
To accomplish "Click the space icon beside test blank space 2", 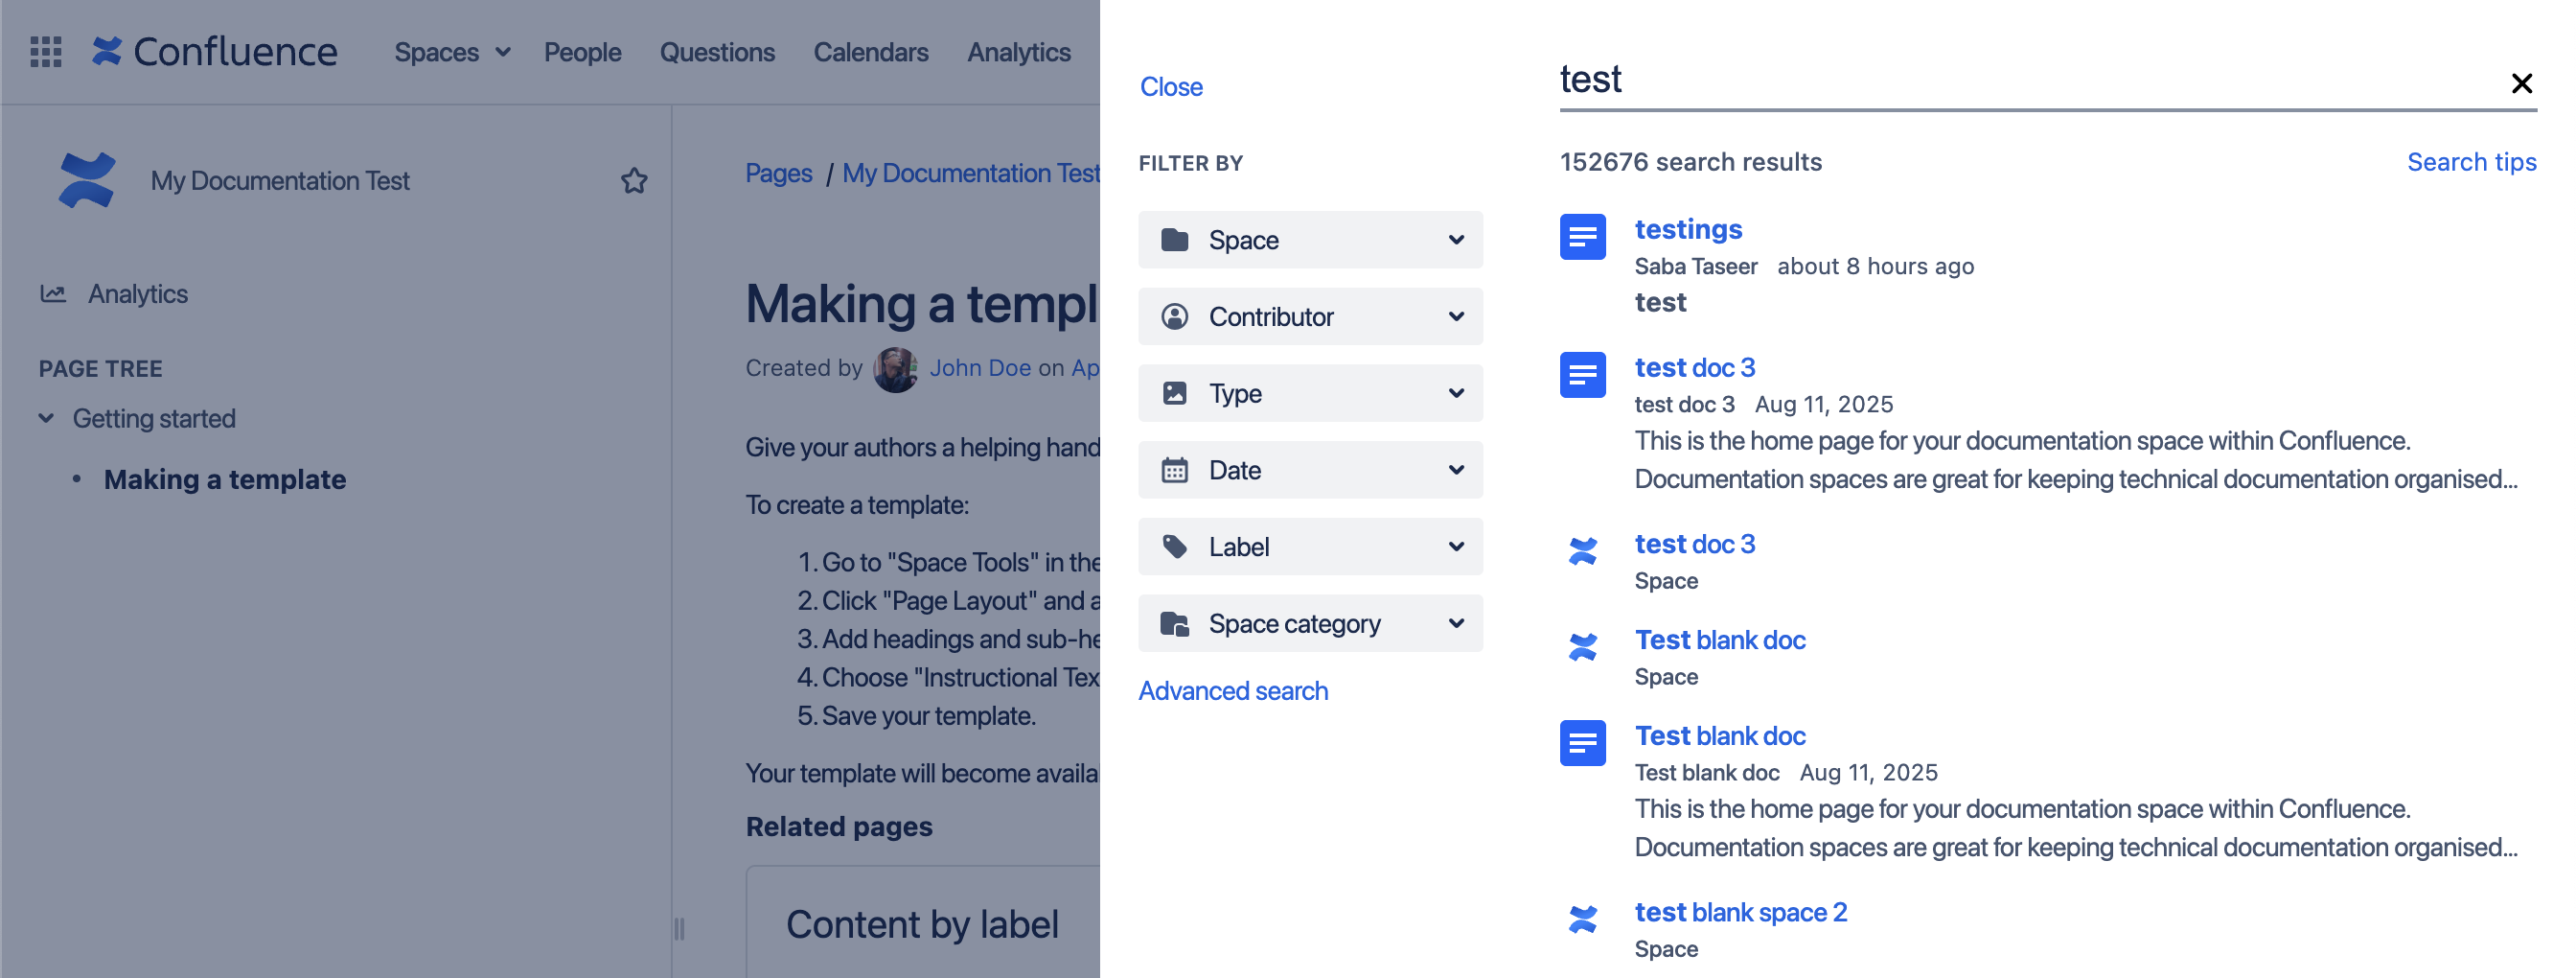I will pos(1582,919).
